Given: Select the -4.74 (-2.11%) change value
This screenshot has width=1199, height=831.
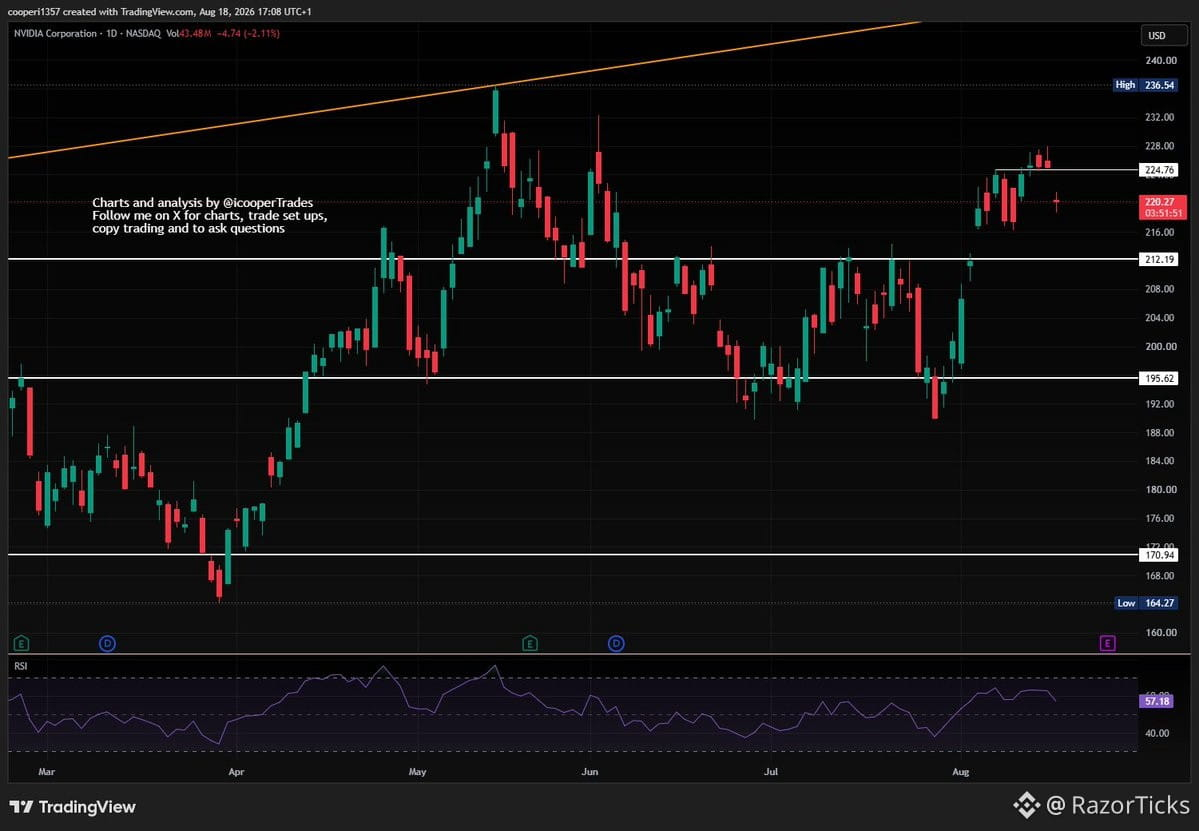Looking at the screenshot, I should tap(248, 34).
